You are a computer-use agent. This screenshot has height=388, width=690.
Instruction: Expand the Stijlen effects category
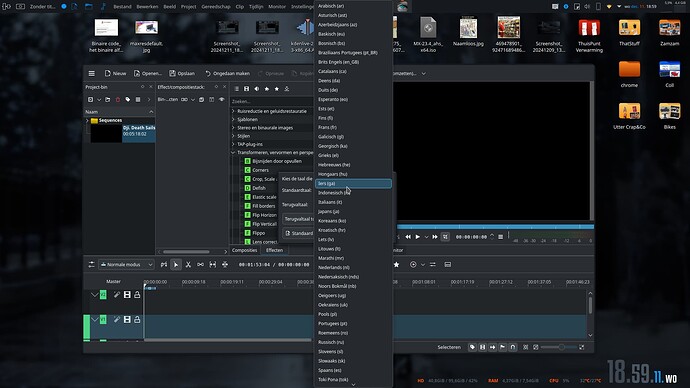(x=233, y=136)
